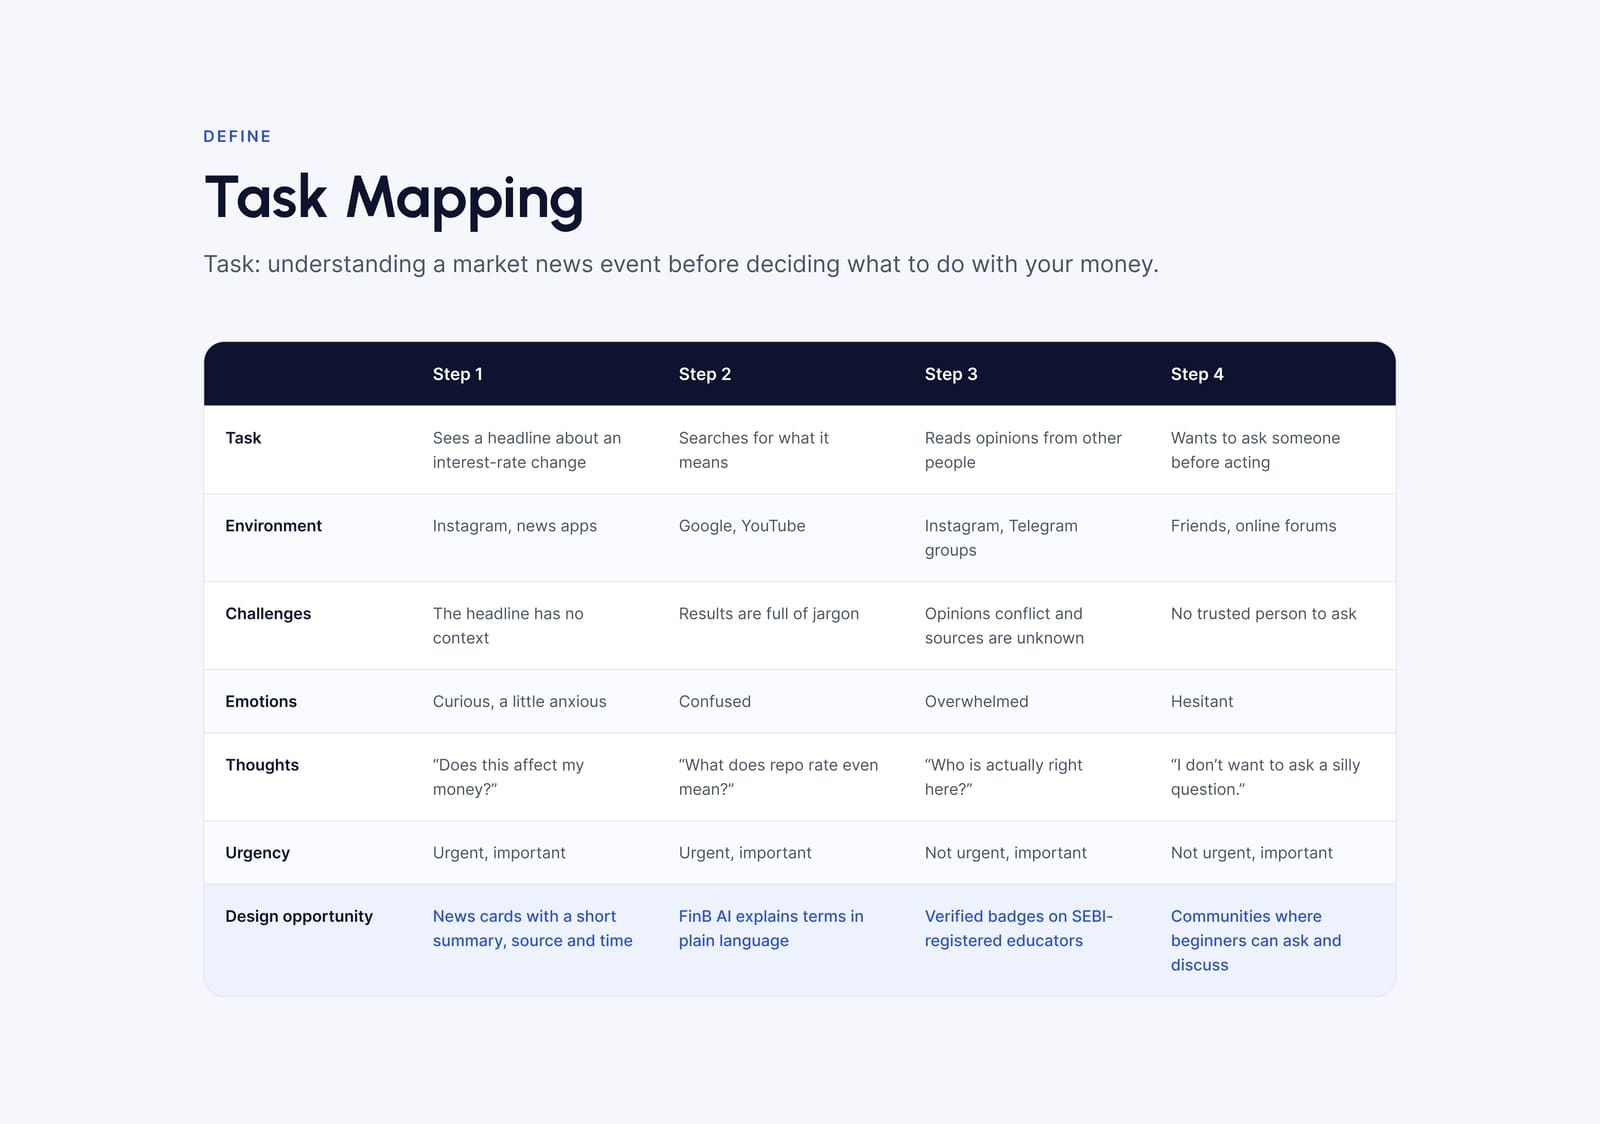1600x1124 pixels.
Task: Select 'No trusted person to ask' cell
Action: (x=1264, y=614)
